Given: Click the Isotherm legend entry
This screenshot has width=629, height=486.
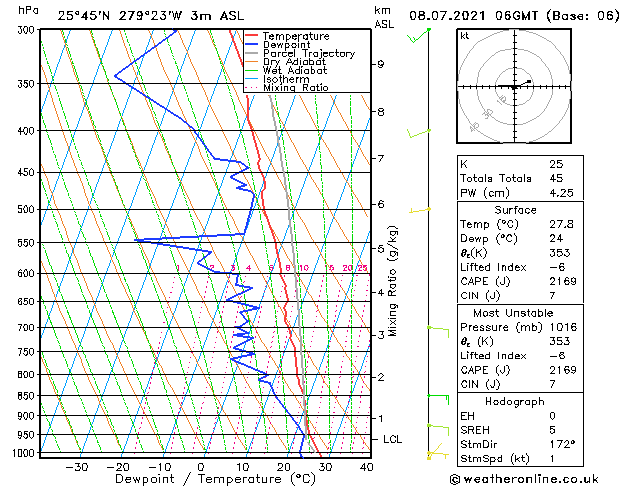Looking at the screenshot, I should tap(286, 79).
